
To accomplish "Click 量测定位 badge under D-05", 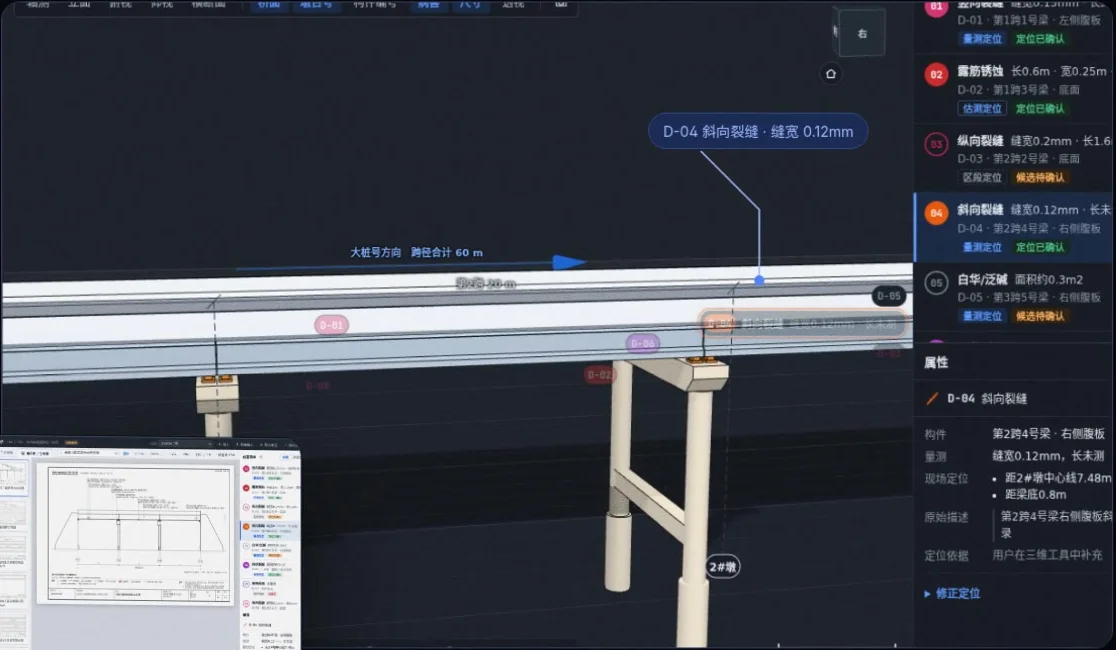I will [982, 316].
